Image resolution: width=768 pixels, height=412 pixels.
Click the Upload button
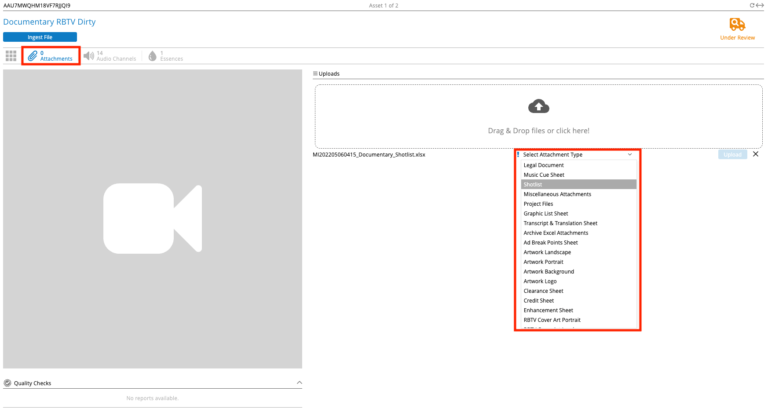pyautogui.click(x=732, y=155)
